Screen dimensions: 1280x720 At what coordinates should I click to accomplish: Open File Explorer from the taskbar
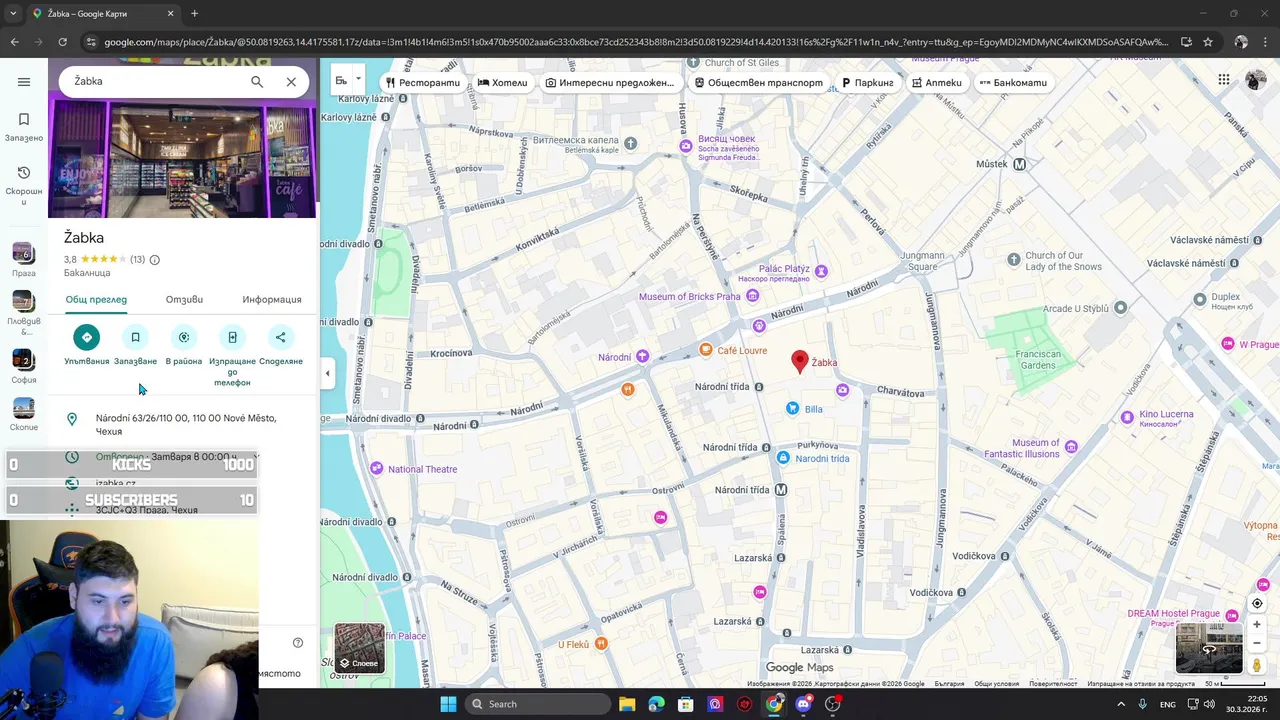[x=627, y=704]
